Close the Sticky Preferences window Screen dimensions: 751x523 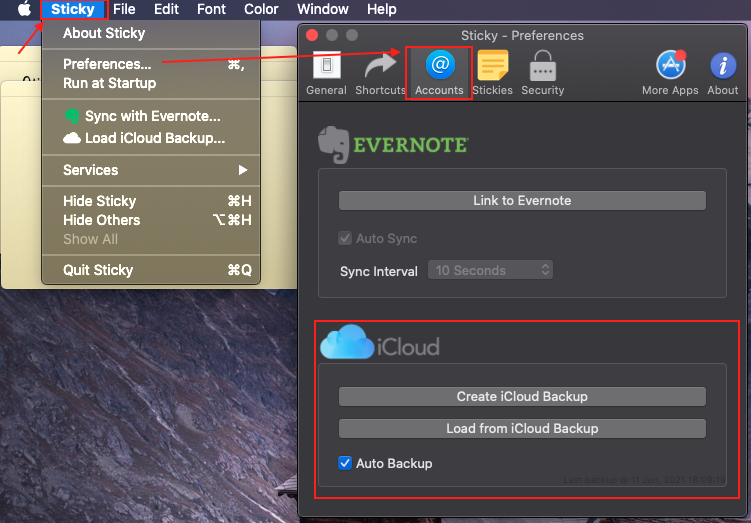(x=312, y=35)
